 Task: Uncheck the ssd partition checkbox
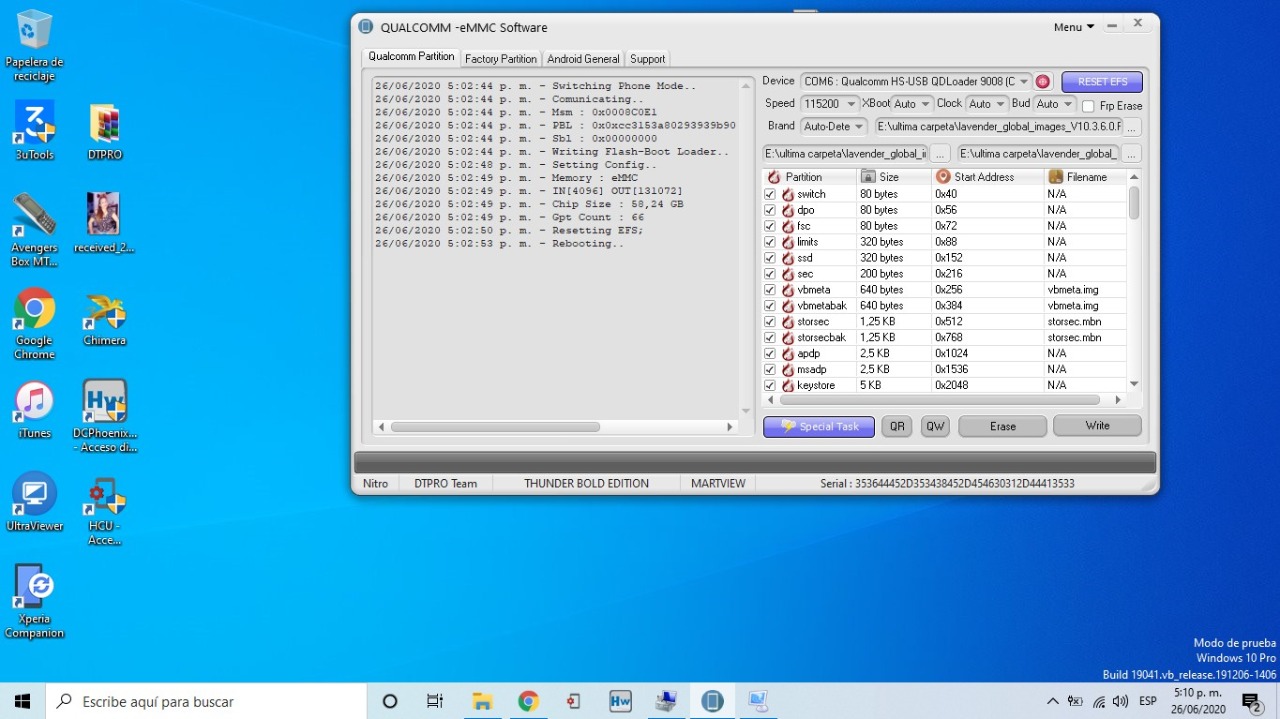(x=770, y=258)
